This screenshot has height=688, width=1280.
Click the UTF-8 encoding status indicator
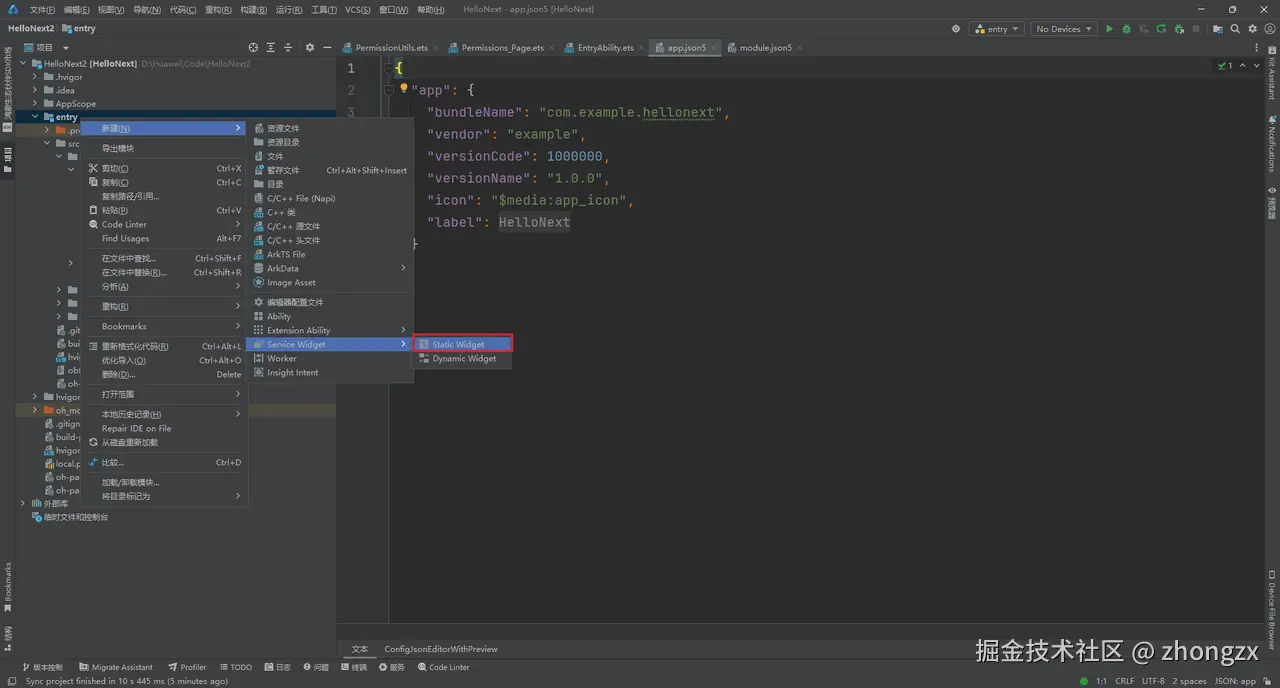click(1153, 681)
